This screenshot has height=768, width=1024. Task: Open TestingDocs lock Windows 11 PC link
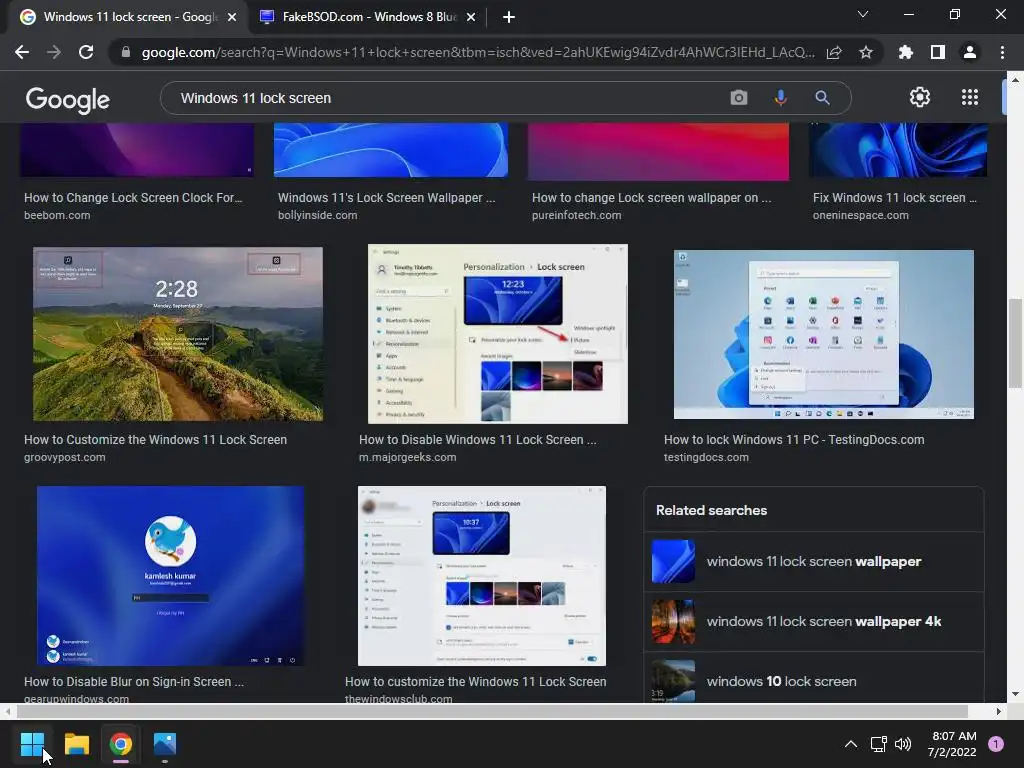794,440
